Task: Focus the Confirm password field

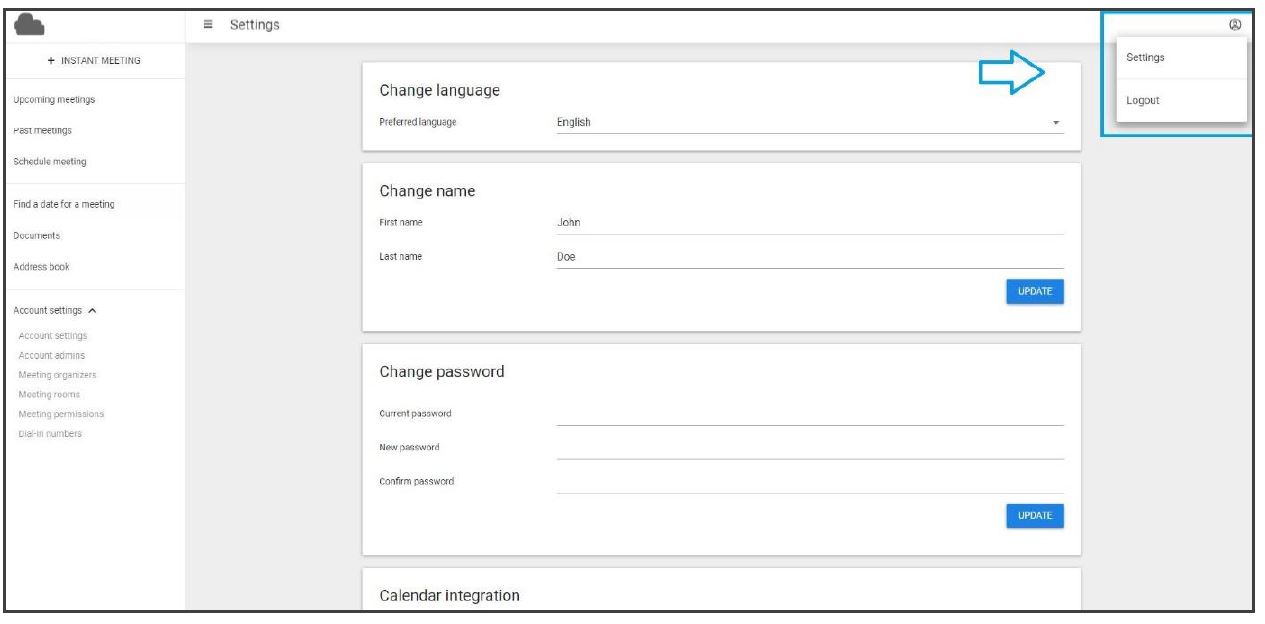Action: coord(809,482)
